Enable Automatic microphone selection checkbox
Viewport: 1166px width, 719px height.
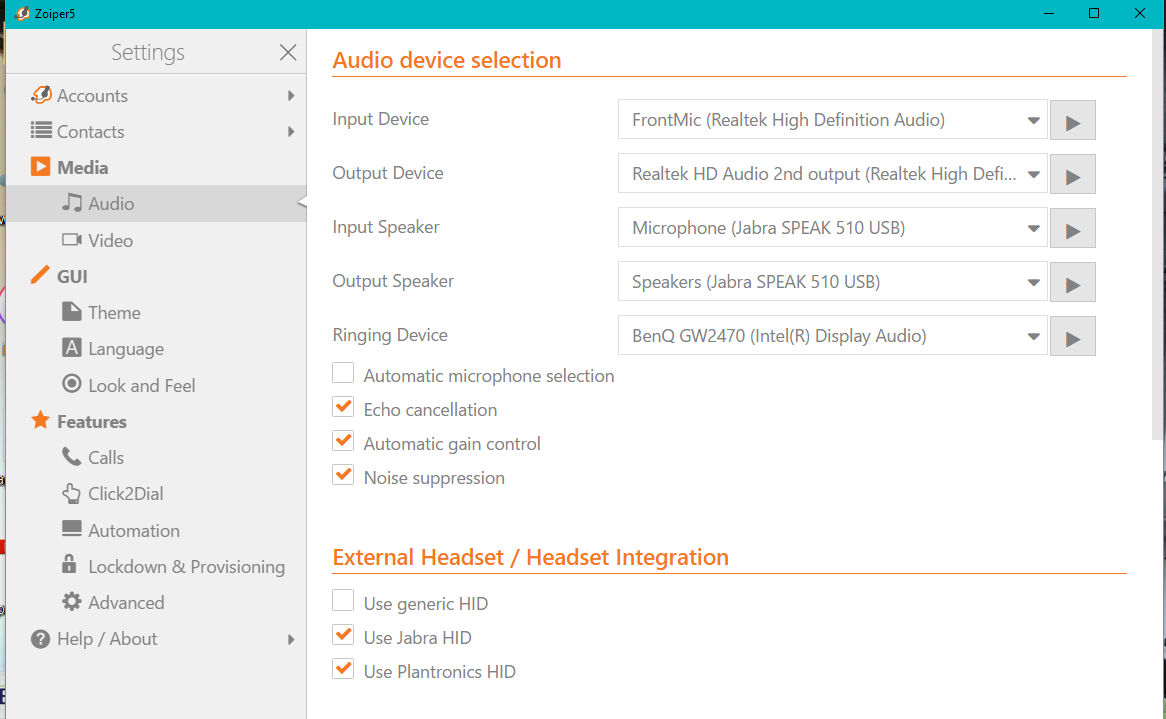[x=343, y=374]
